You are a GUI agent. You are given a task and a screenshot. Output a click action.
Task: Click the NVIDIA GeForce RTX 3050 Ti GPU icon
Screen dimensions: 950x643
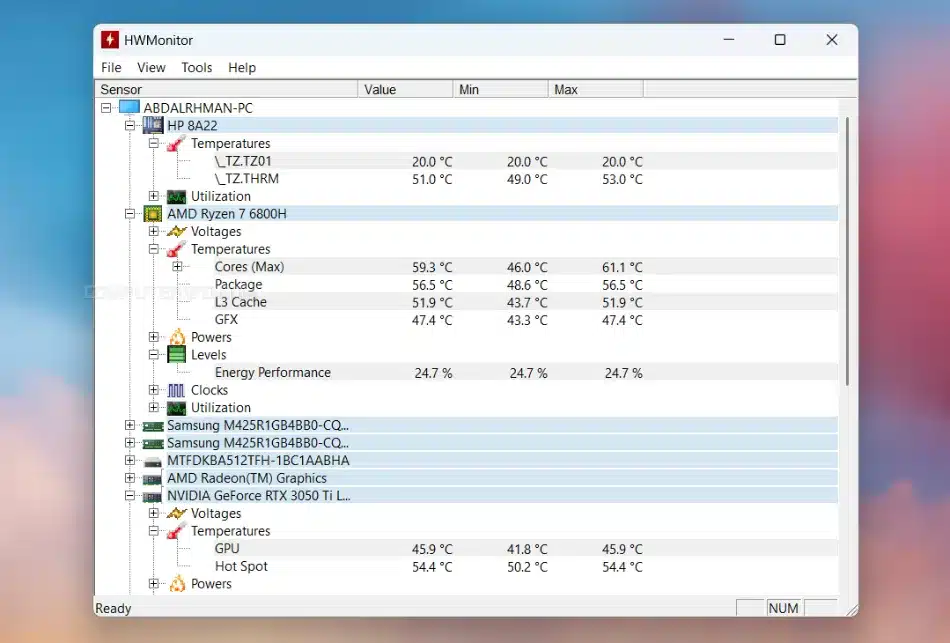pyautogui.click(x=153, y=496)
